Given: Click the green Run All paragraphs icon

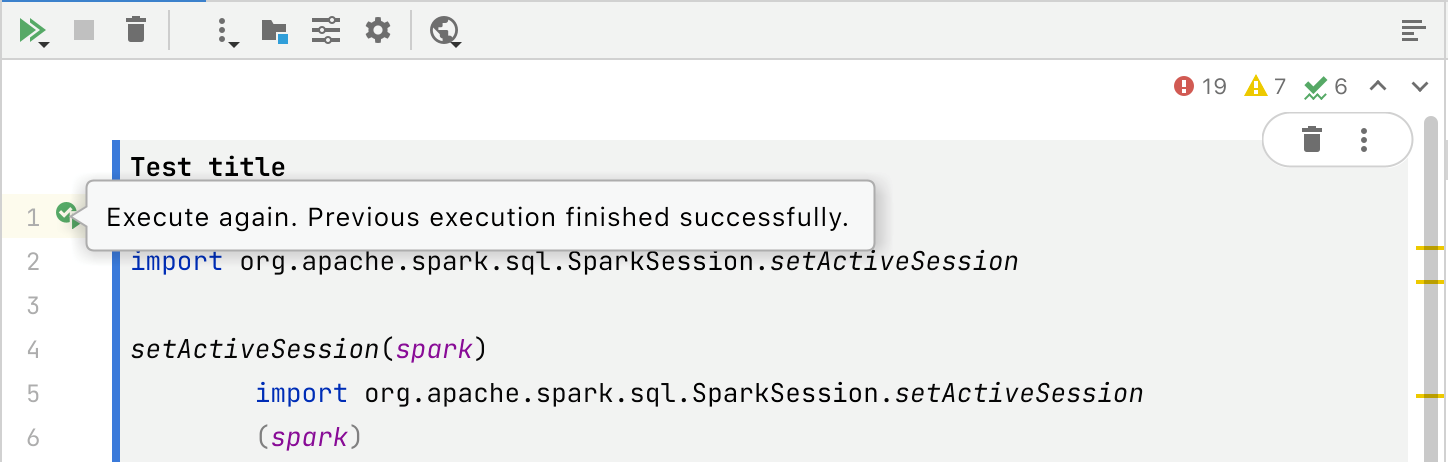Looking at the screenshot, I should (x=33, y=31).
